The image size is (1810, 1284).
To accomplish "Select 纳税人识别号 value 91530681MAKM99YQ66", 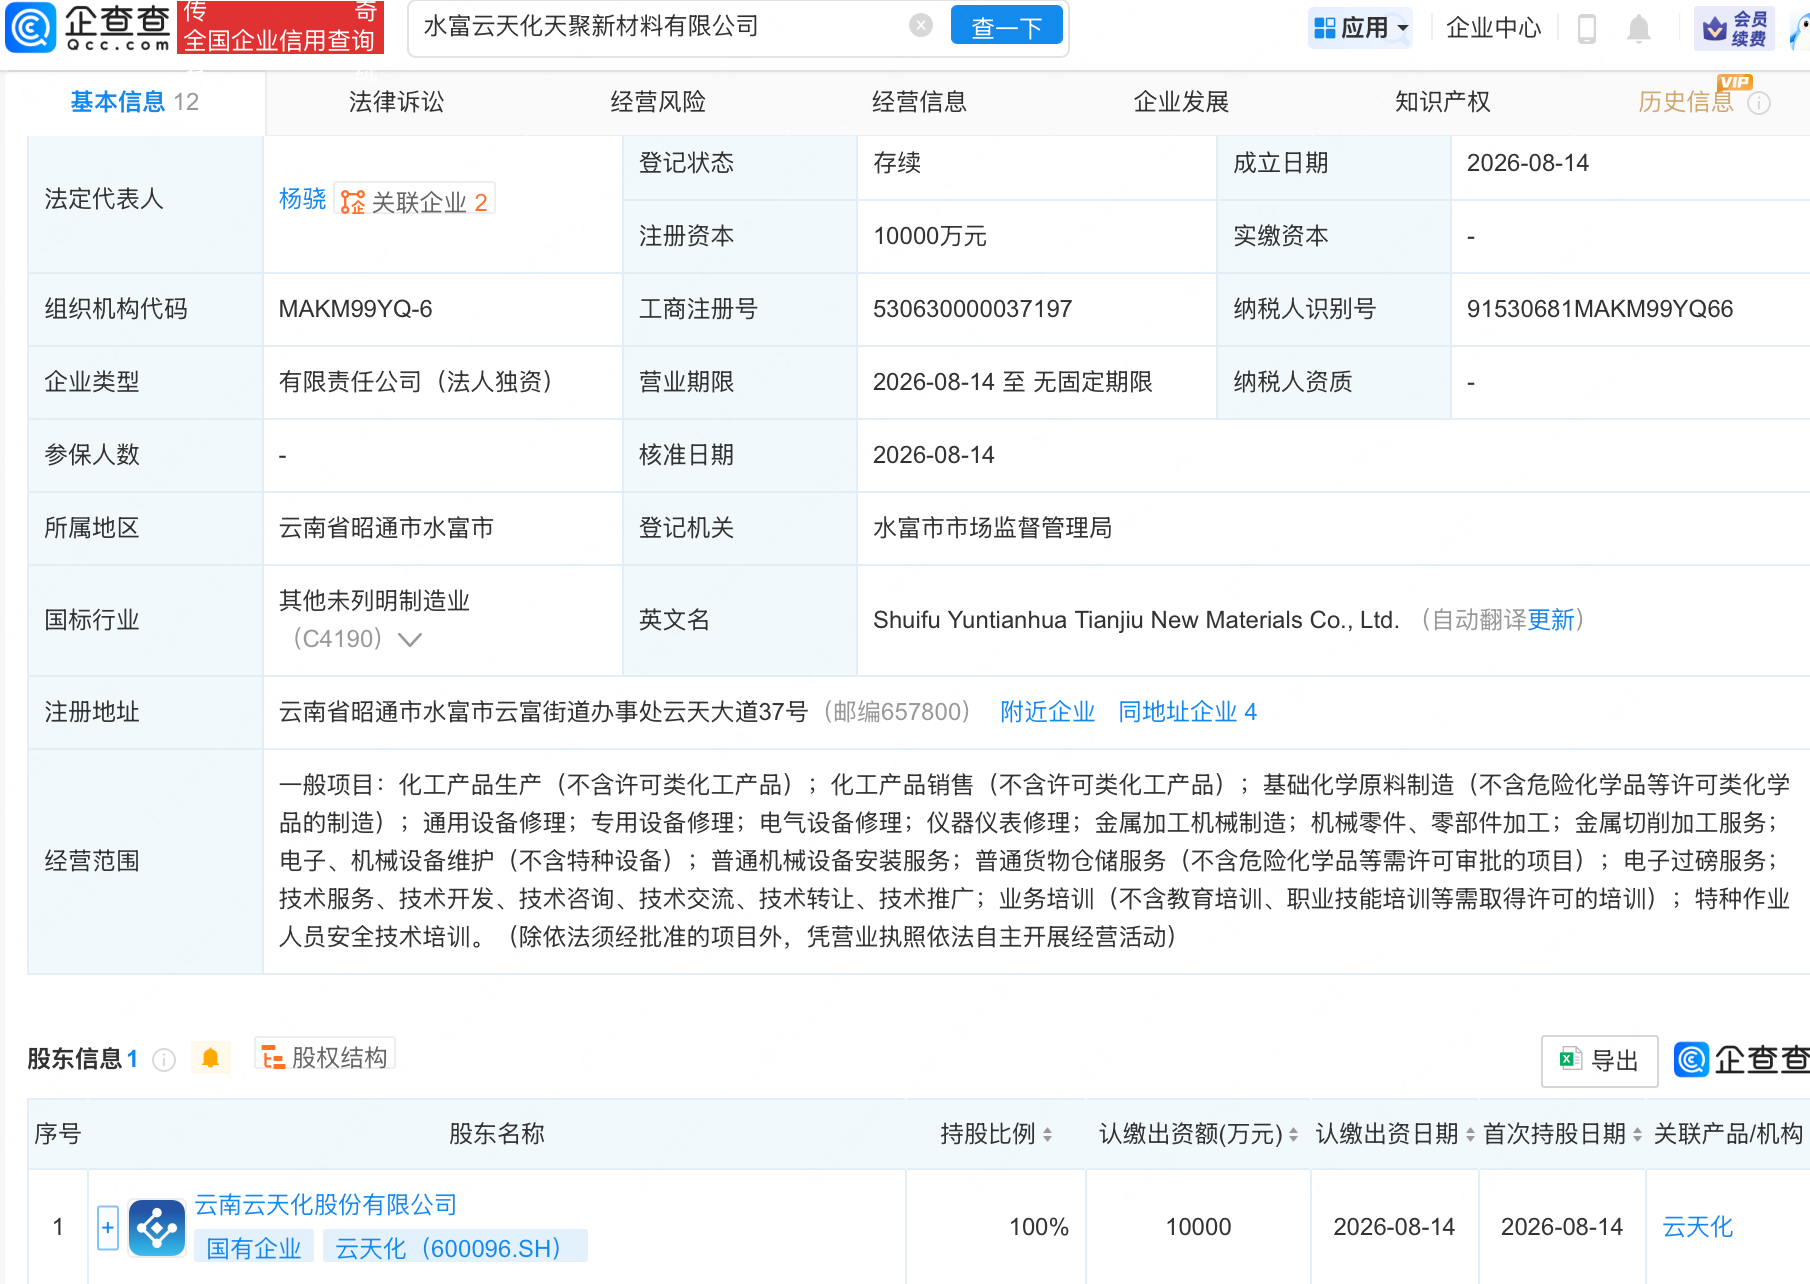I will 1600,309.
